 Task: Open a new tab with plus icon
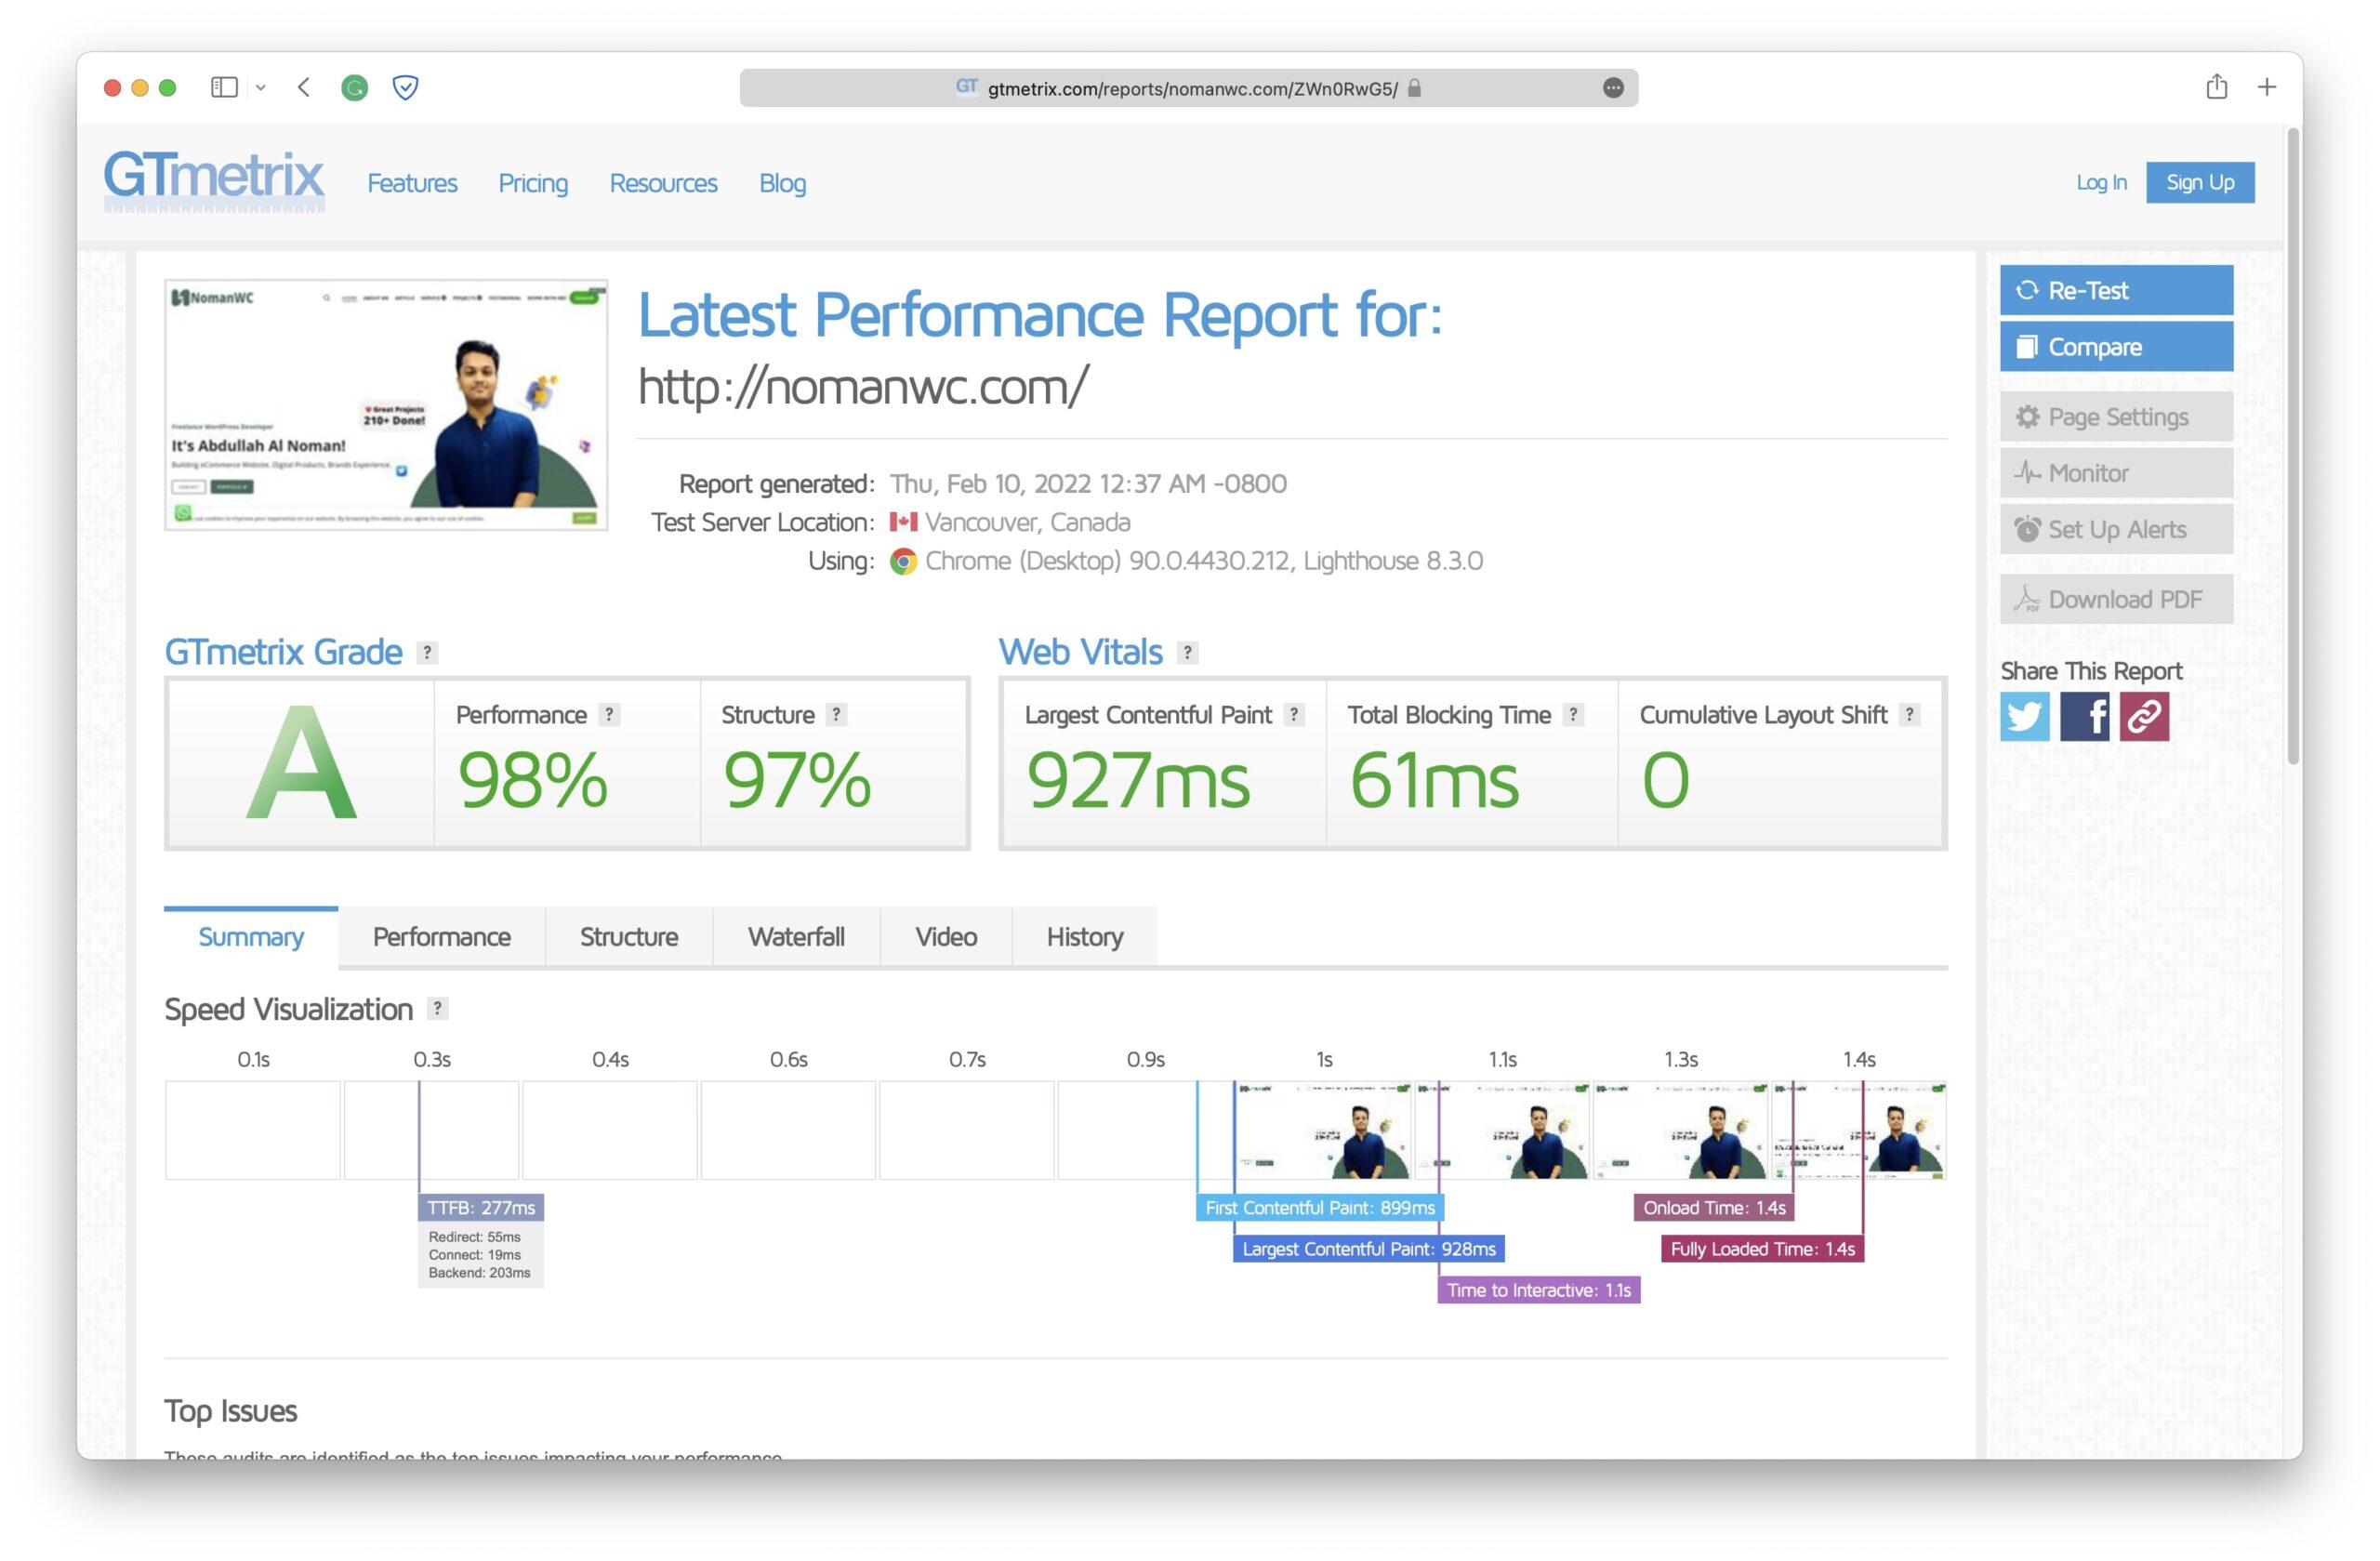click(2266, 88)
